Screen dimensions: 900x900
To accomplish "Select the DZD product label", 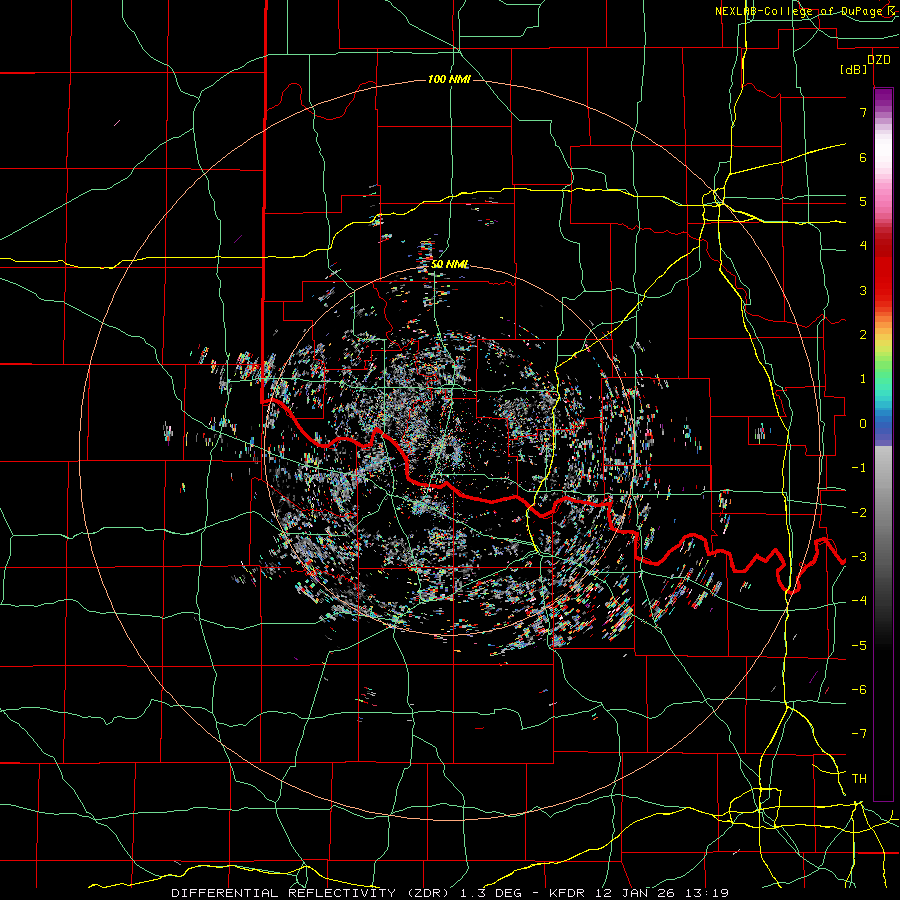I will pyautogui.click(x=878, y=60).
